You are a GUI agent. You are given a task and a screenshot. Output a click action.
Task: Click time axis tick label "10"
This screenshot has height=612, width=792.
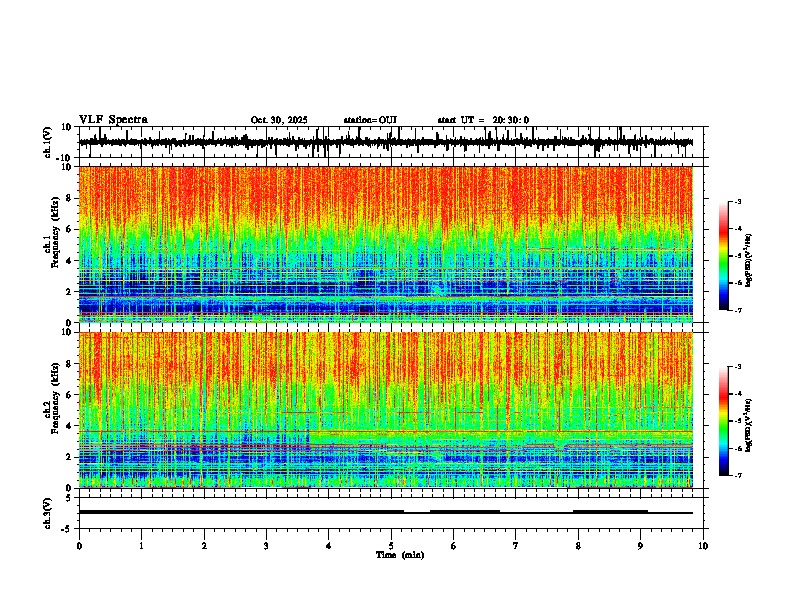703,546
